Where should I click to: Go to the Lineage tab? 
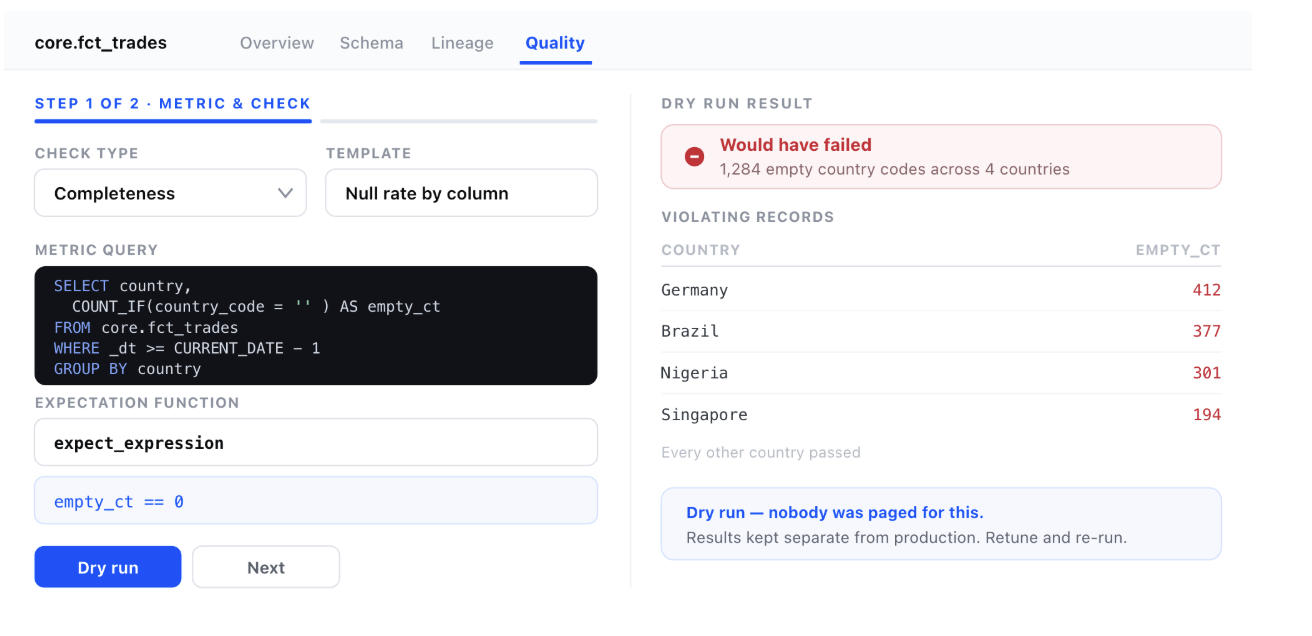462,43
